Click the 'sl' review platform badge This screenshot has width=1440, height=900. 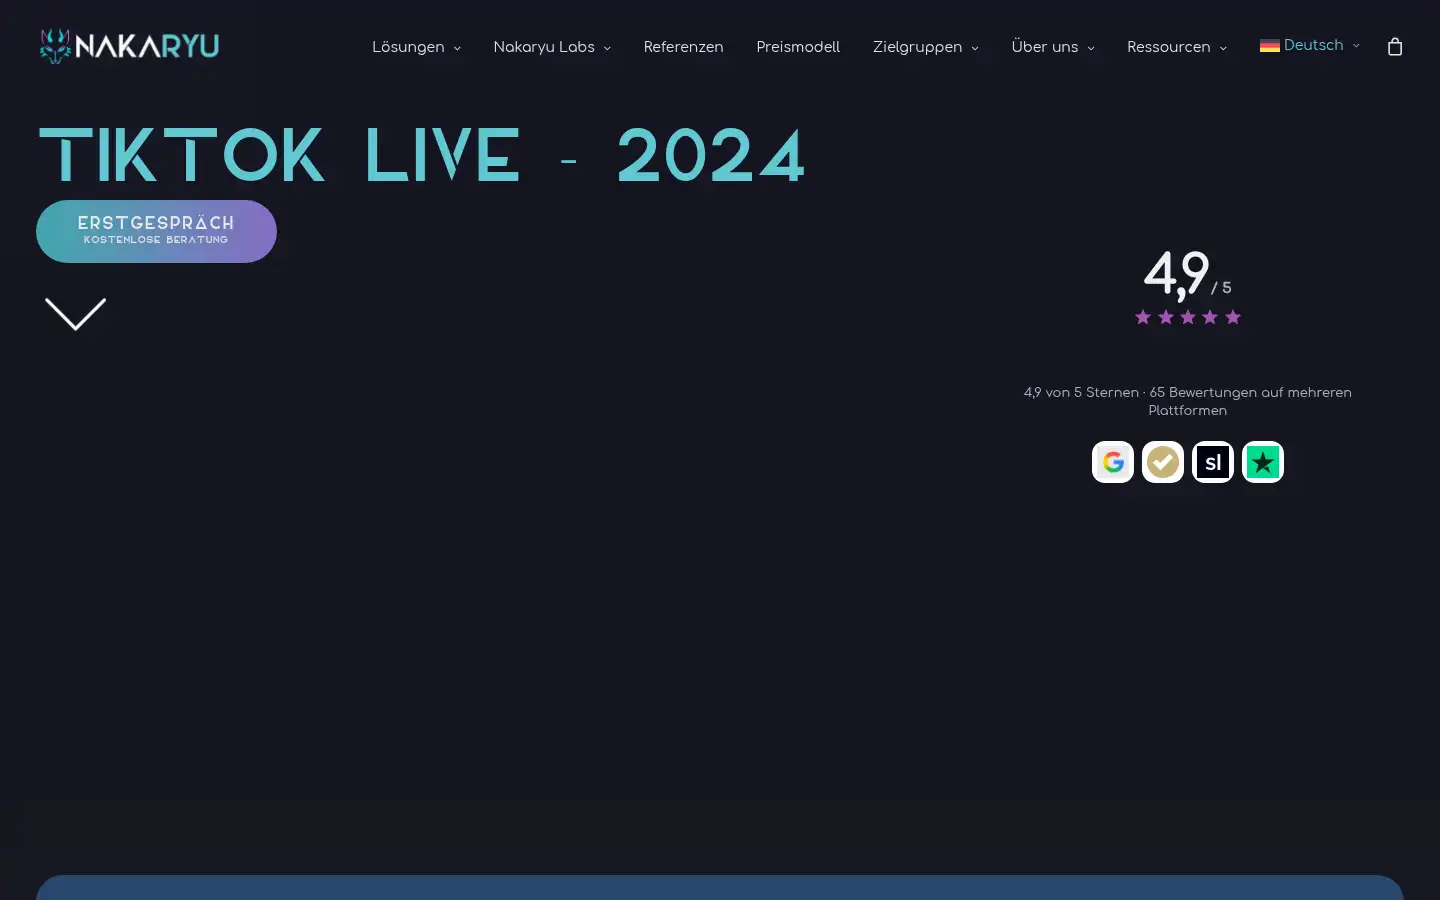tap(1213, 462)
